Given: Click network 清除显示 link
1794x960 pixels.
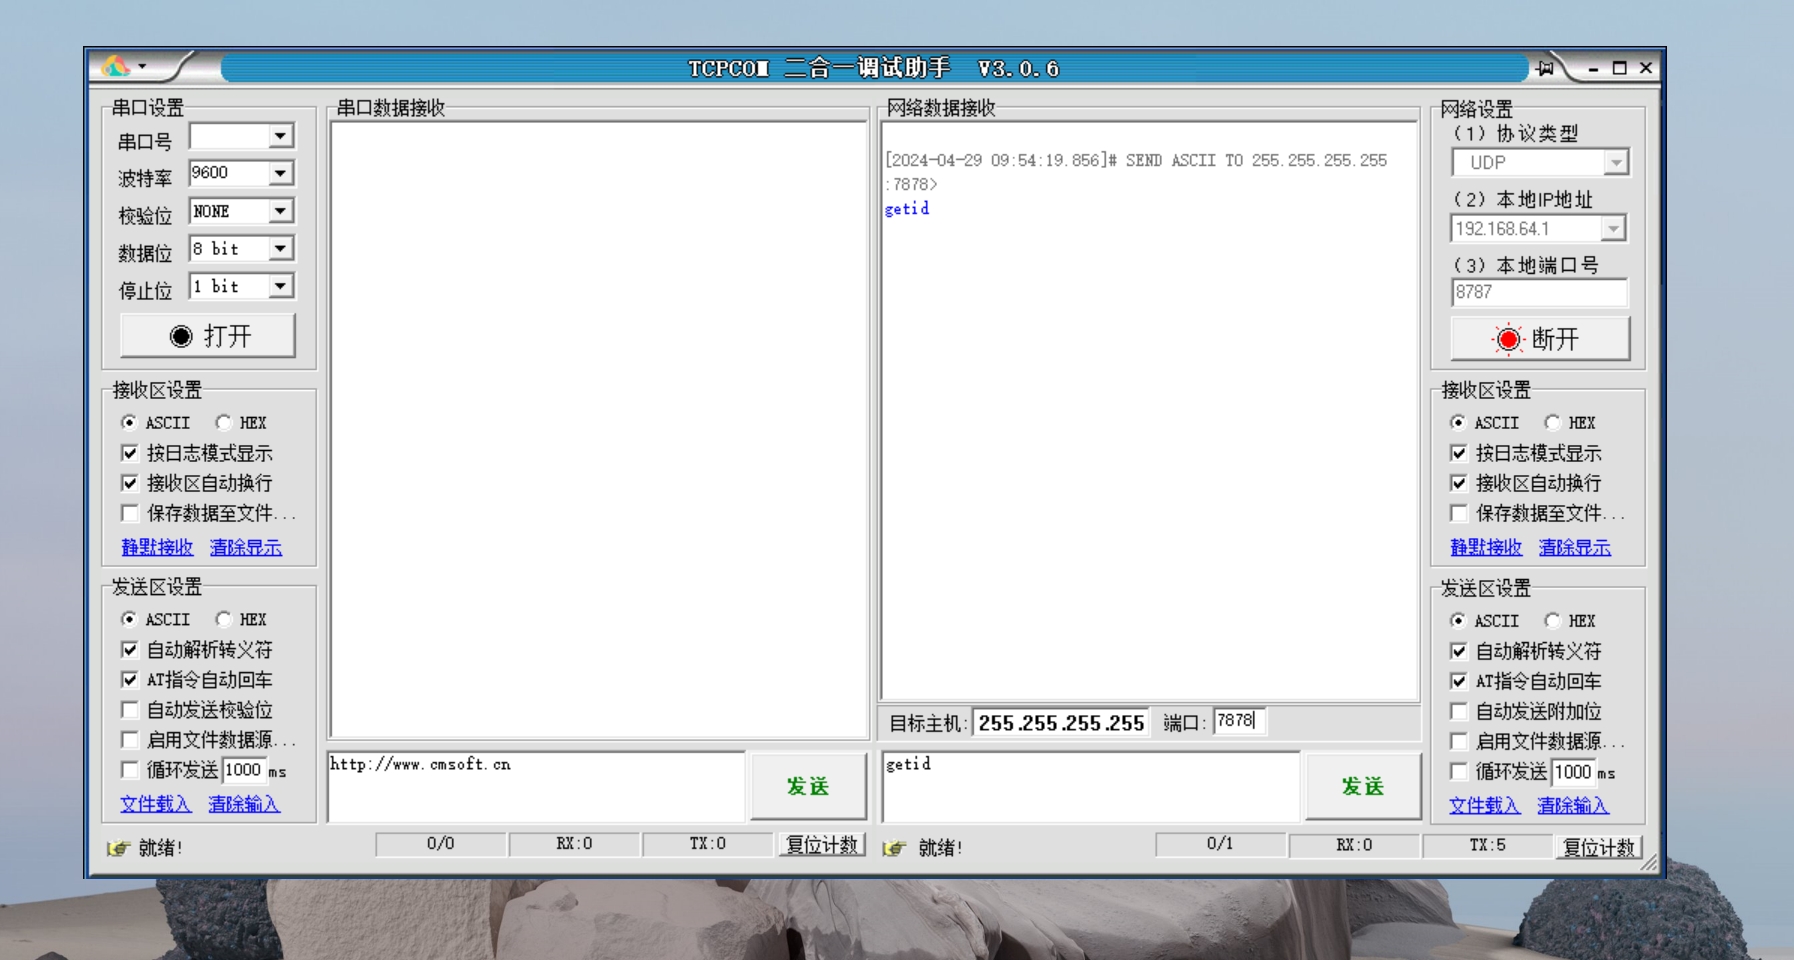Looking at the screenshot, I should (x=1574, y=548).
